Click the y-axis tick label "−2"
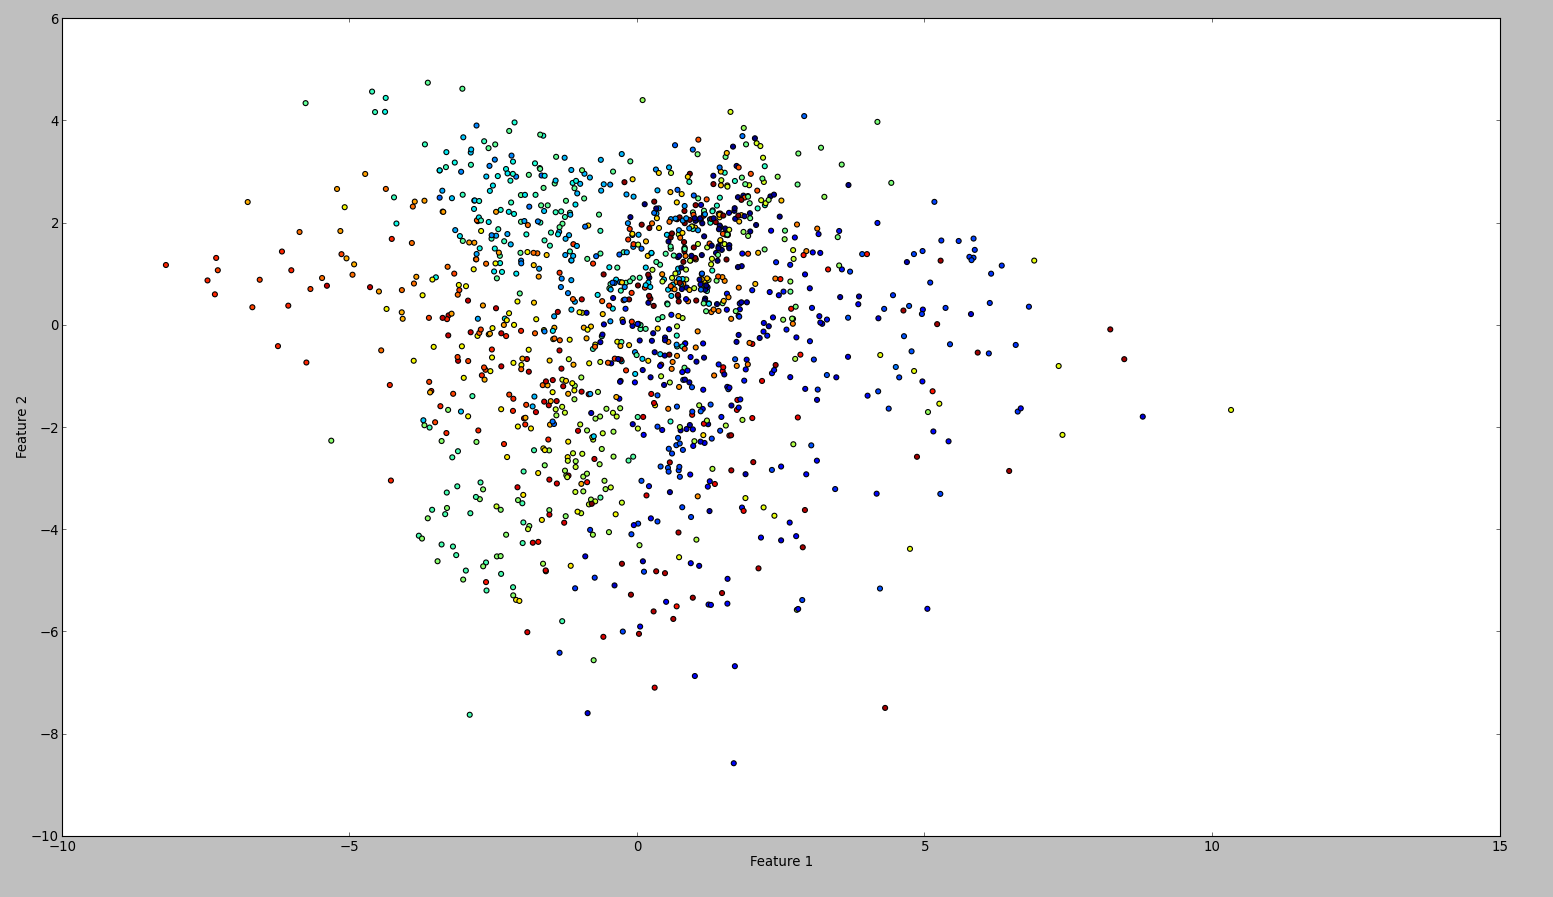Image resolution: width=1553 pixels, height=897 pixels. 49,428
